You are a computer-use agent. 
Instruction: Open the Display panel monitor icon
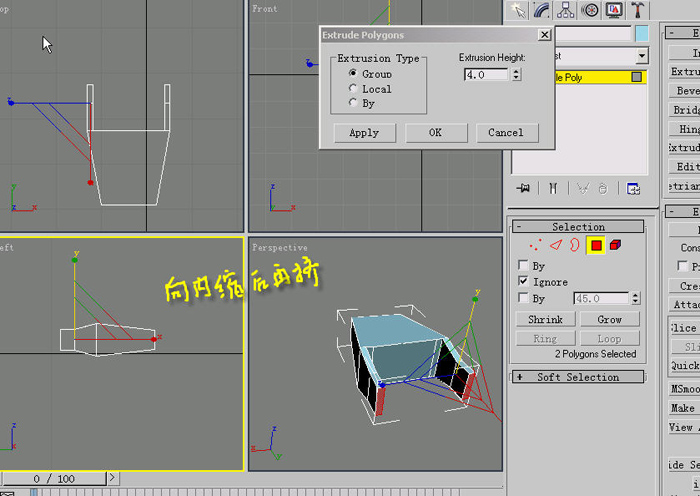[x=614, y=10]
